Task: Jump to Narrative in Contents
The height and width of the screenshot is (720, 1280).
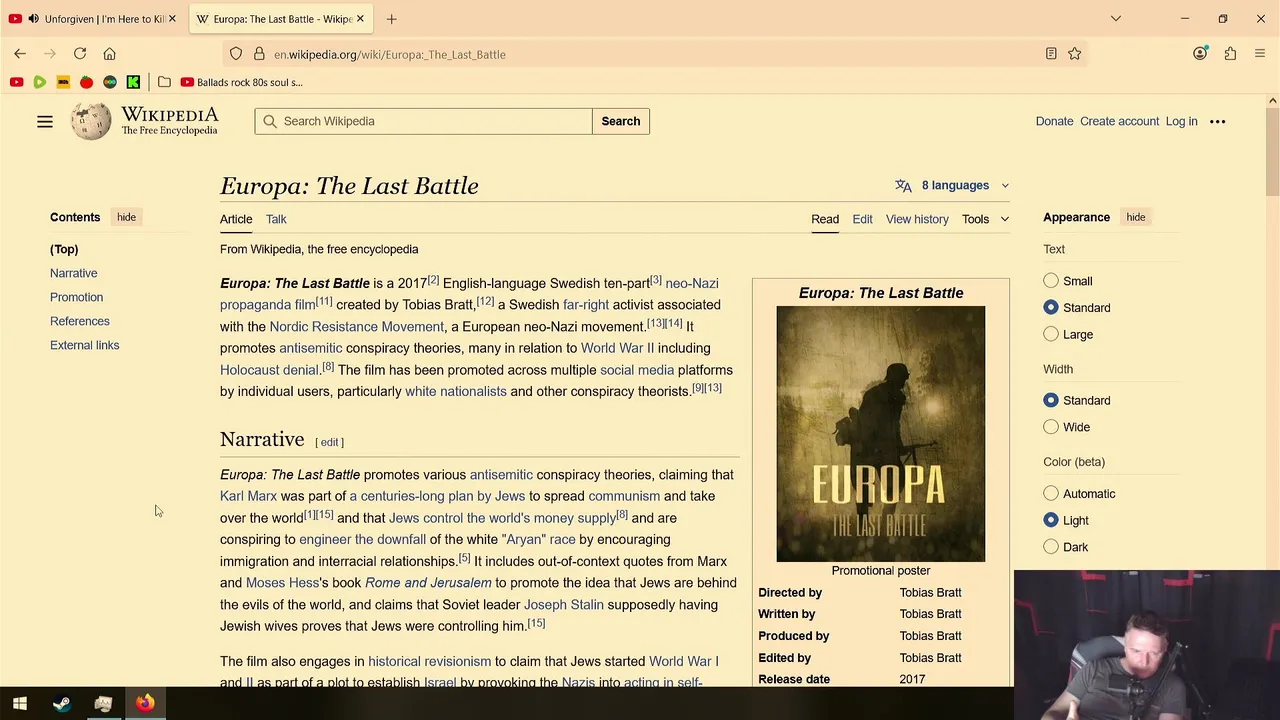Action: (x=74, y=273)
